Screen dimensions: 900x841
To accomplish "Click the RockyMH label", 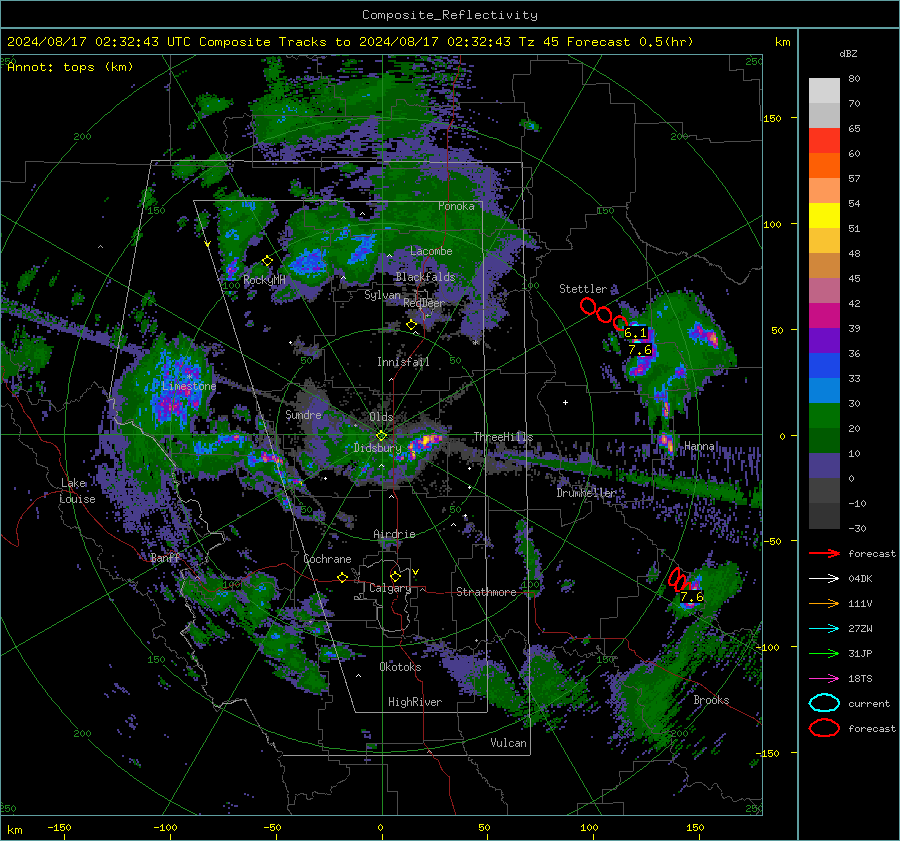I will [x=264, y=280].
